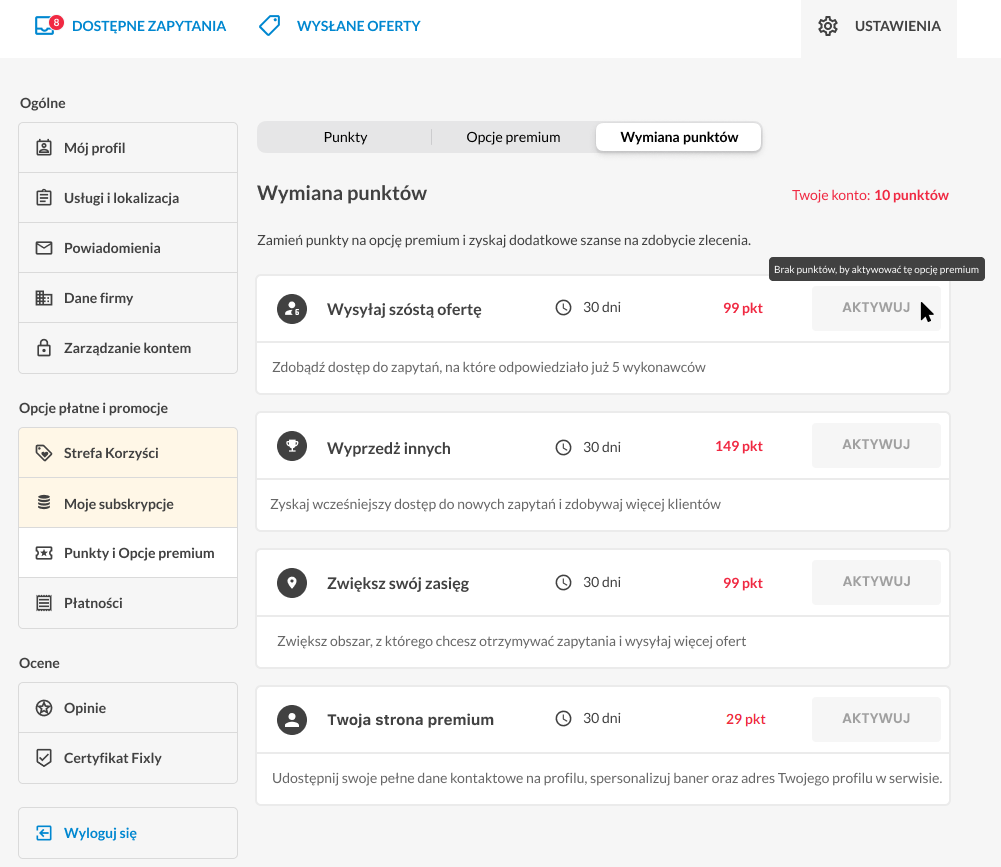Switch to the Punkty tab
The height and width of the screenshot is (867, 1001).
(345, 137)
